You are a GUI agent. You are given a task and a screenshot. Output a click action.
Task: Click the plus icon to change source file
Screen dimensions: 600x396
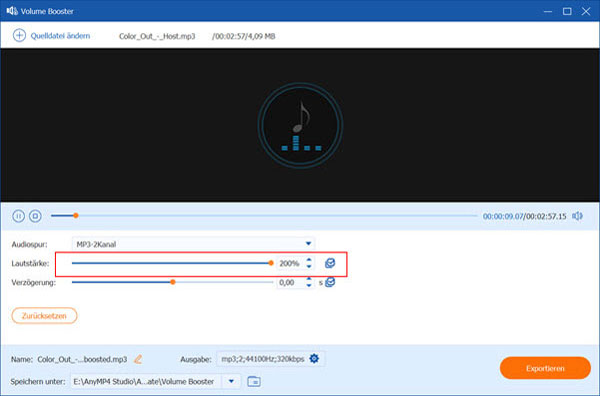pos(19,36)
